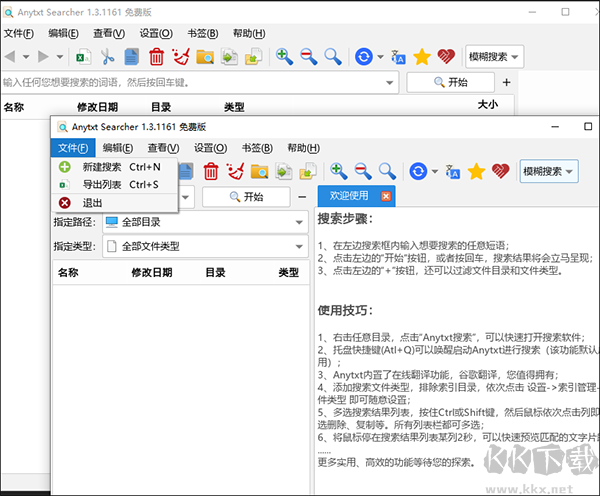Click red trash delete icon, background window

point(156,57)
